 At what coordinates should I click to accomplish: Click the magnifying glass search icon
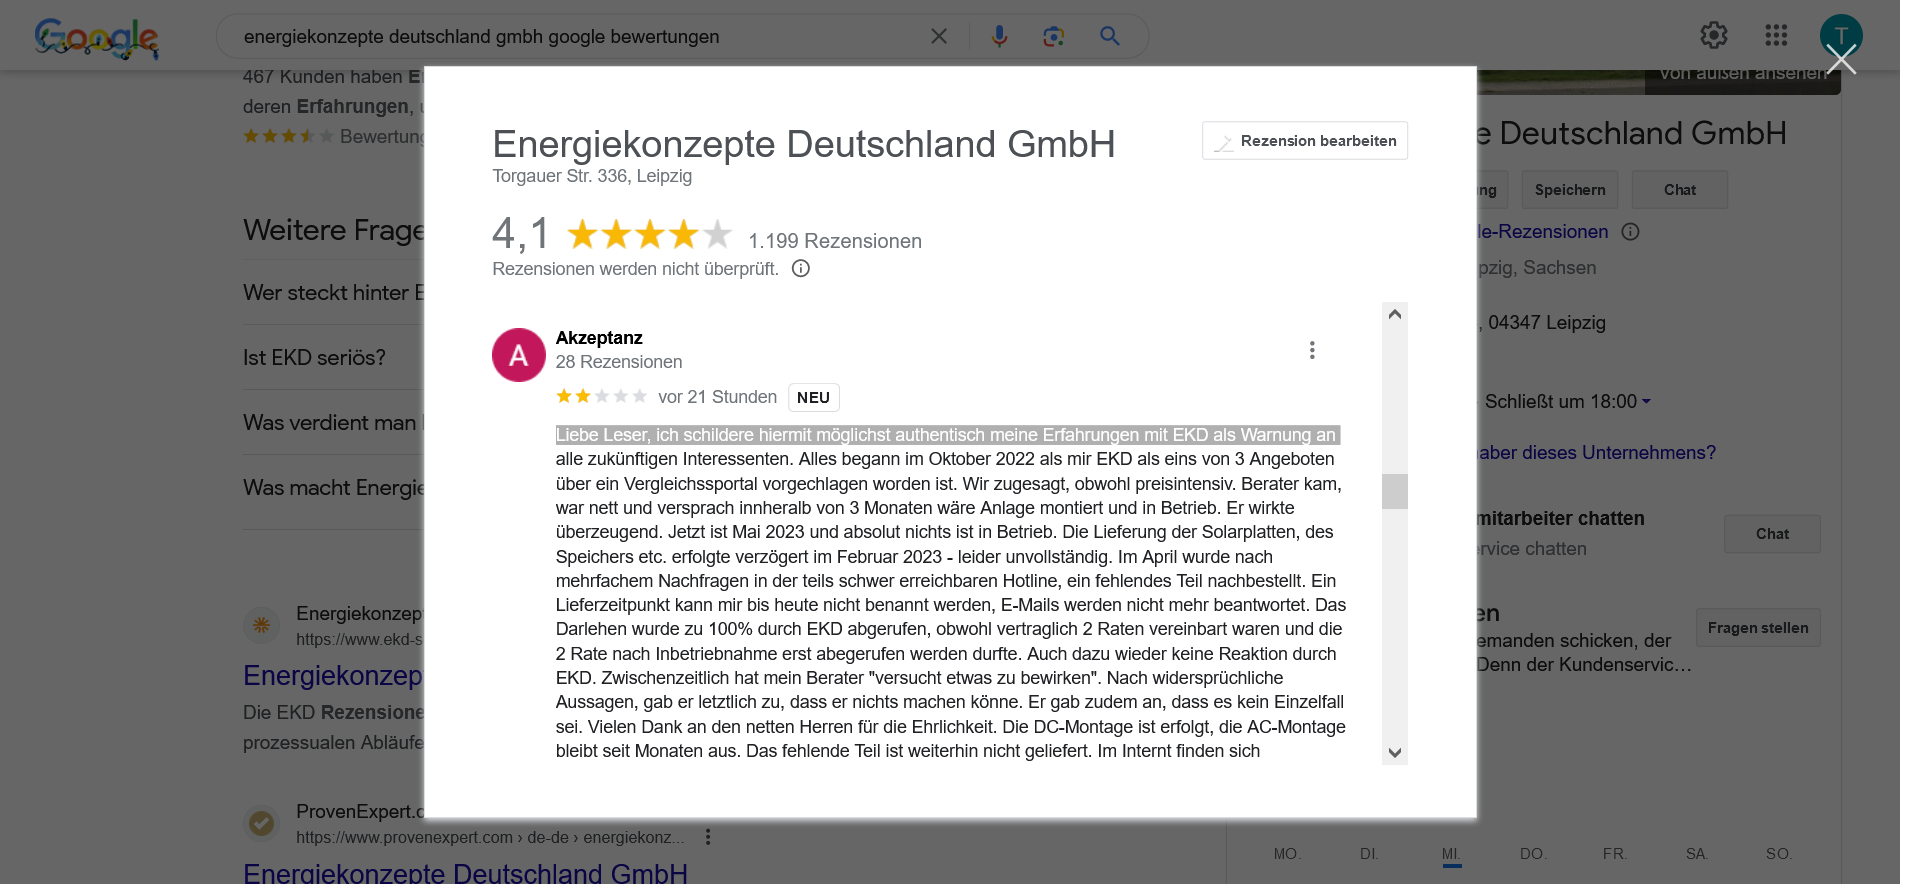point(1109,37)
